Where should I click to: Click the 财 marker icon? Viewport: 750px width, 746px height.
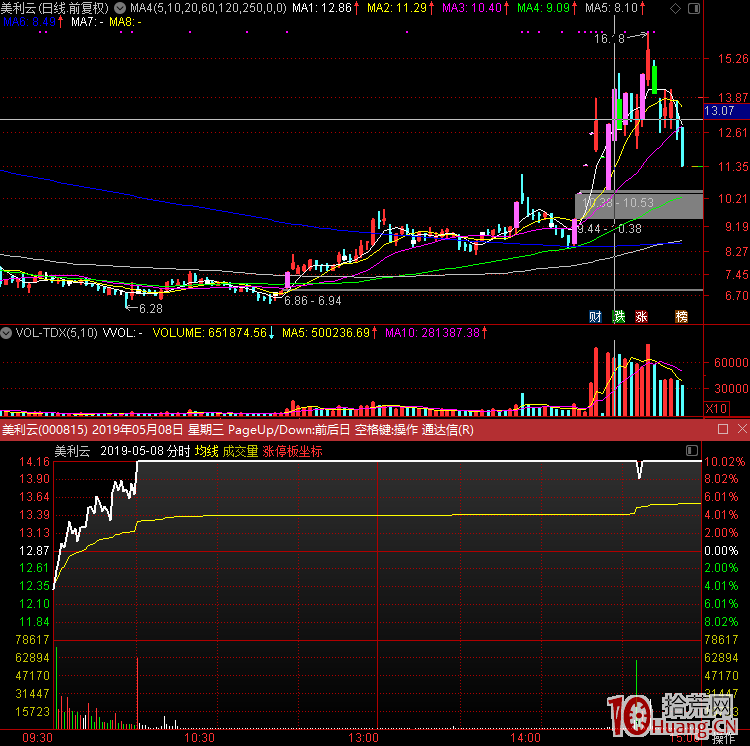tap(595, 317)
